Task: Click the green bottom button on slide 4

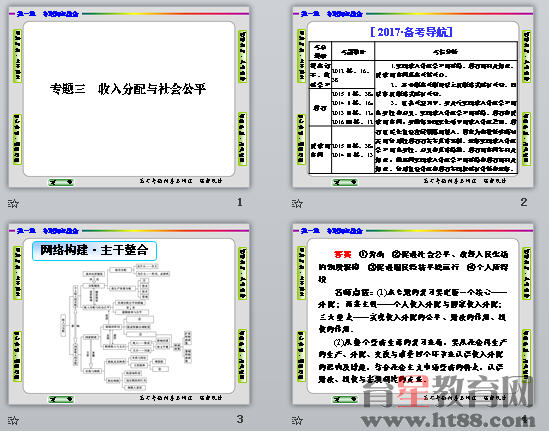Action: tap(345, 399)
